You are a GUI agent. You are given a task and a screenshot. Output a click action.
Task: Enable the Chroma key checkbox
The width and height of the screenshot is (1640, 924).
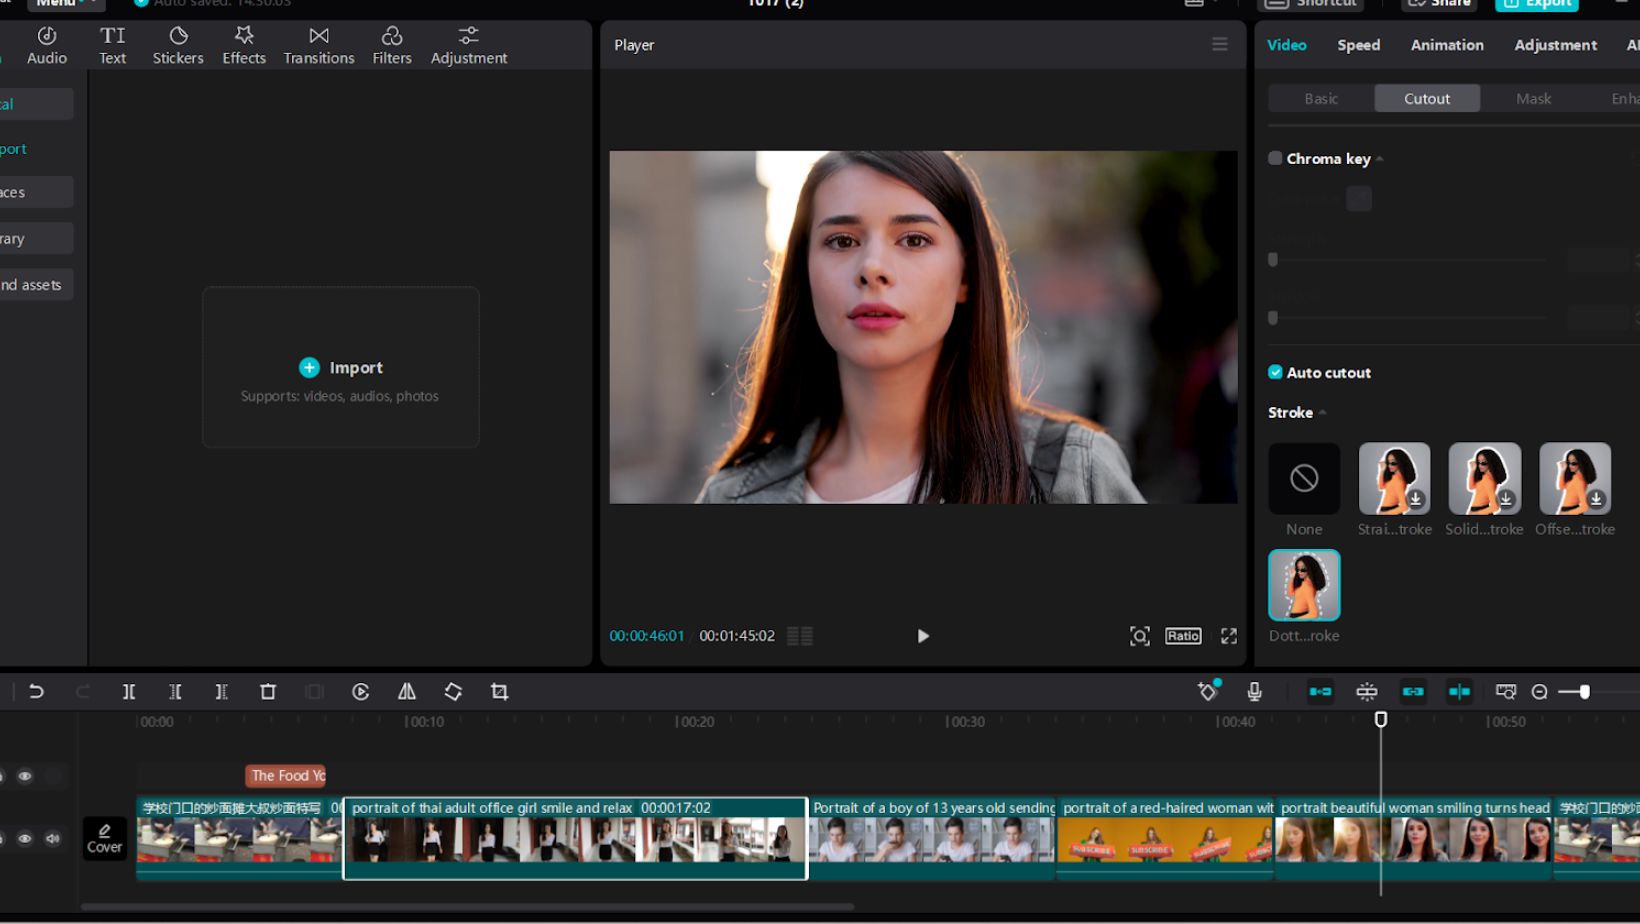click(x=1275, y=158)
